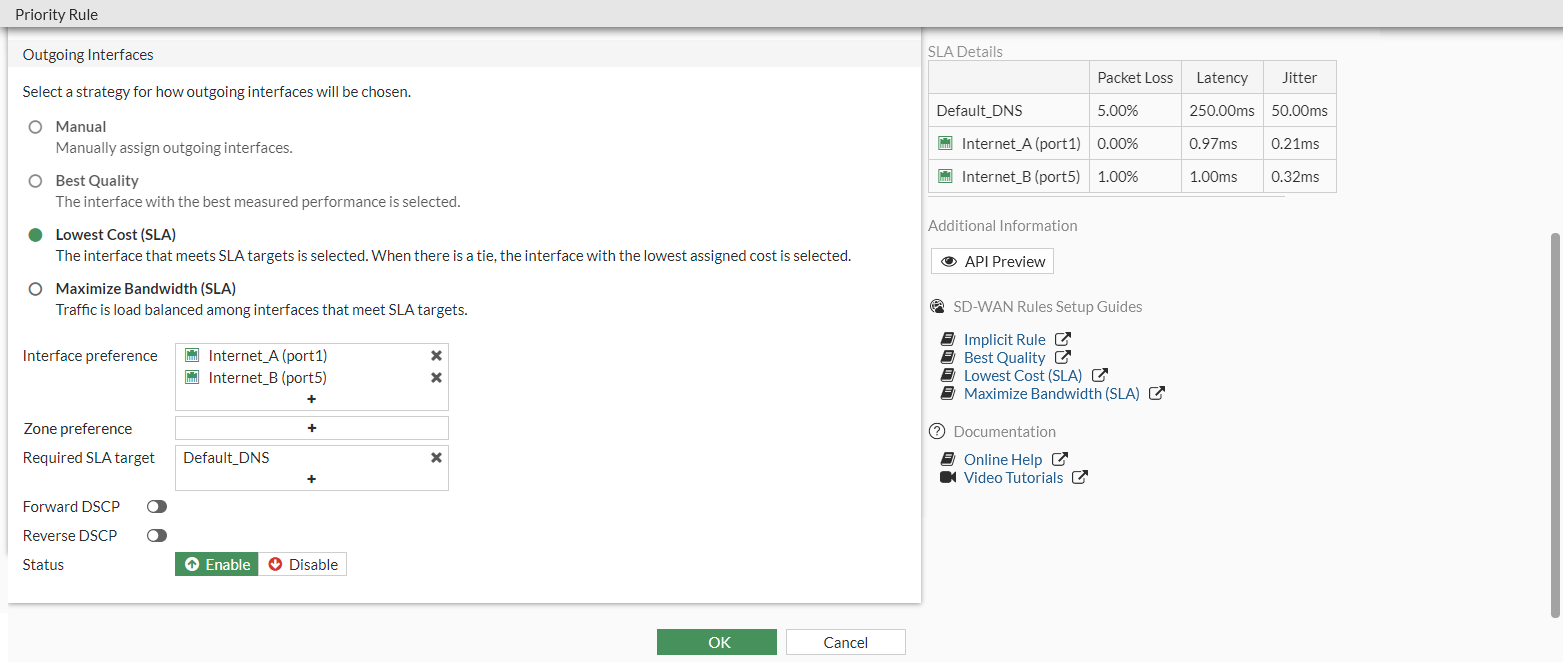Click the Internet_A (port1) interface icon in Interface preference
1563x662 pixels.
pyautogui.click(x=192, y=356)
